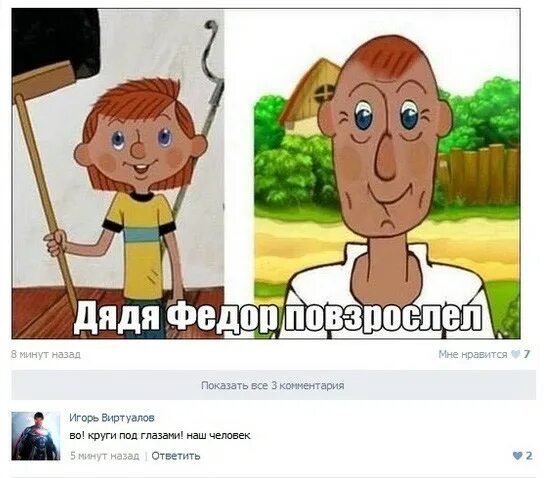The image size is (546, 478).
Task: Open the Superman avatar of the commenter
Action: tap(36, 436)
